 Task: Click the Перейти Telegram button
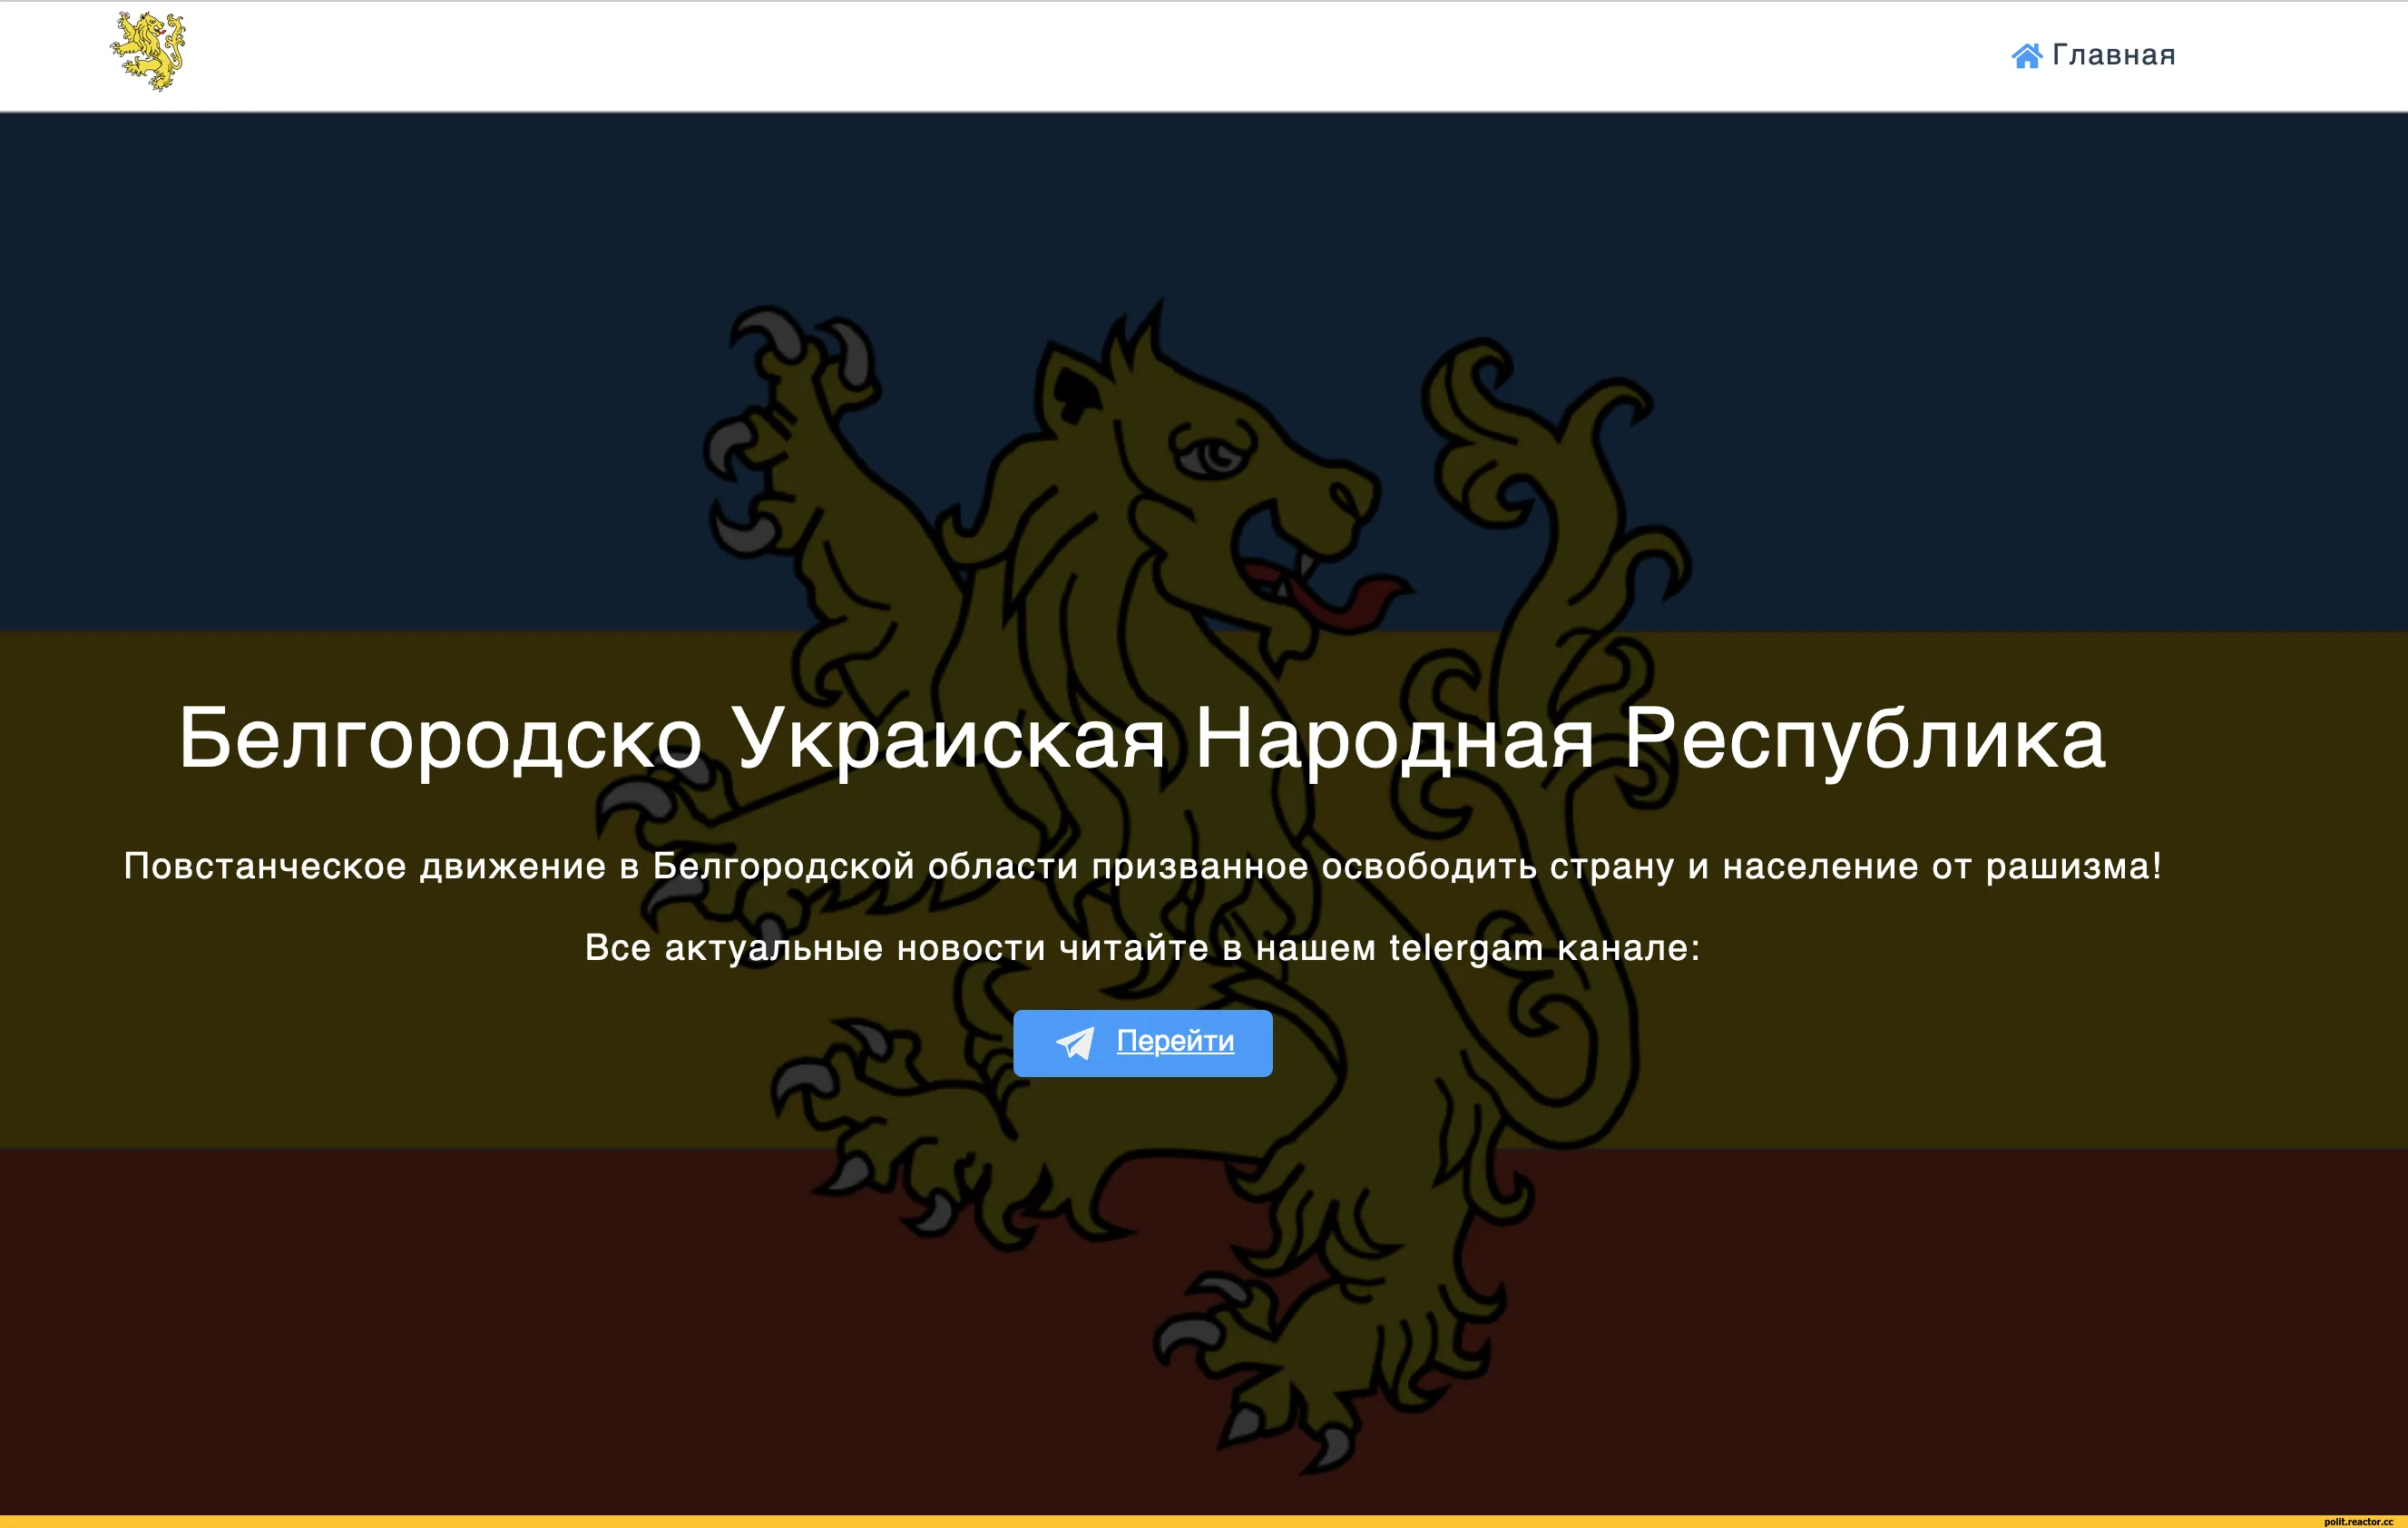(x=1142, y=1043)
